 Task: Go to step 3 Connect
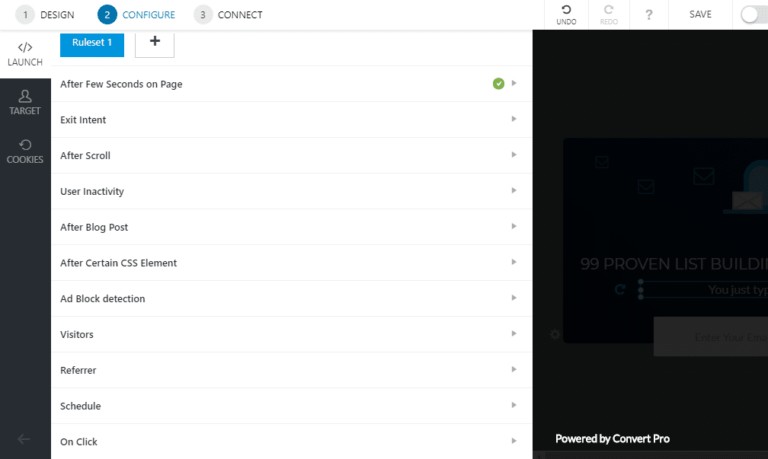(228, 15)
